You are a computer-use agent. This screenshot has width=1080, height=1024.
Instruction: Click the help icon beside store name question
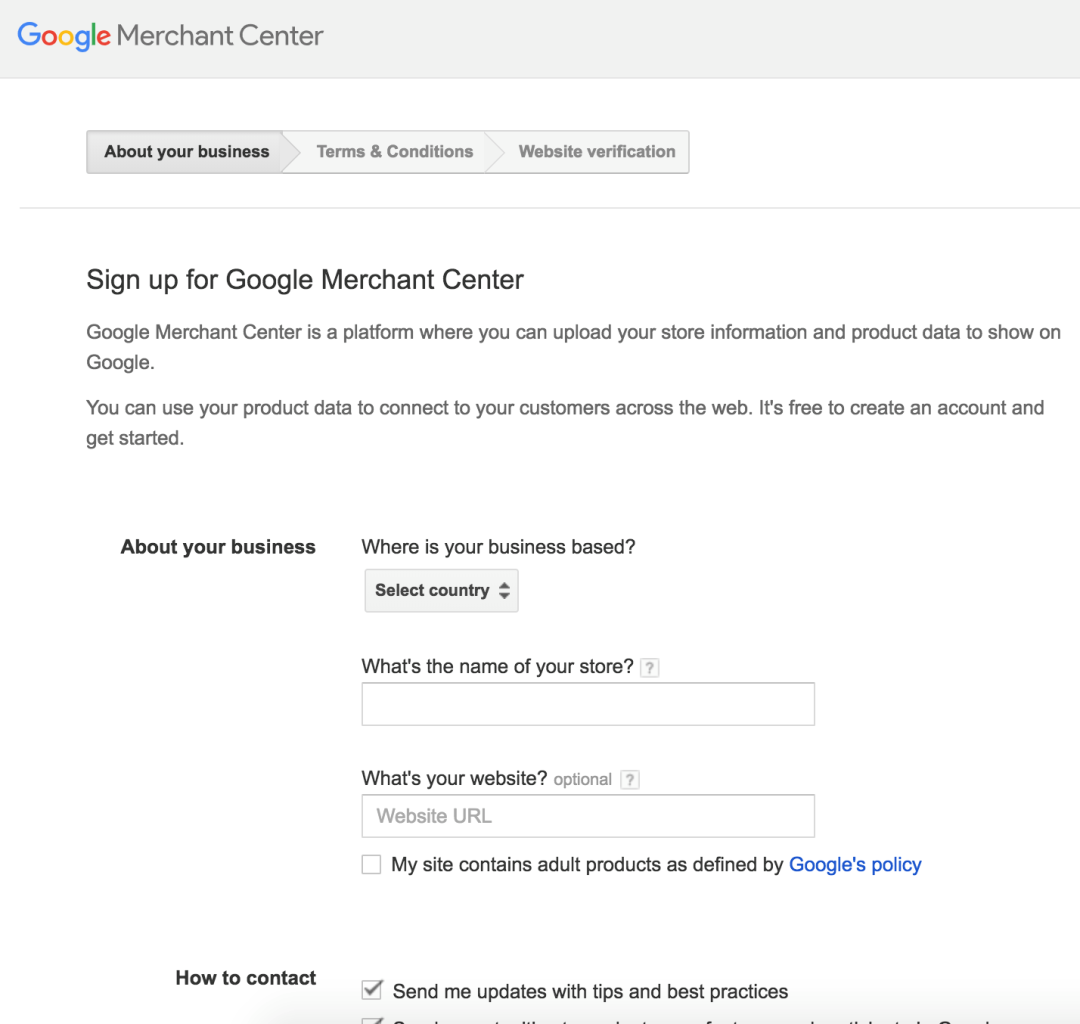click(x=650, y=667)
